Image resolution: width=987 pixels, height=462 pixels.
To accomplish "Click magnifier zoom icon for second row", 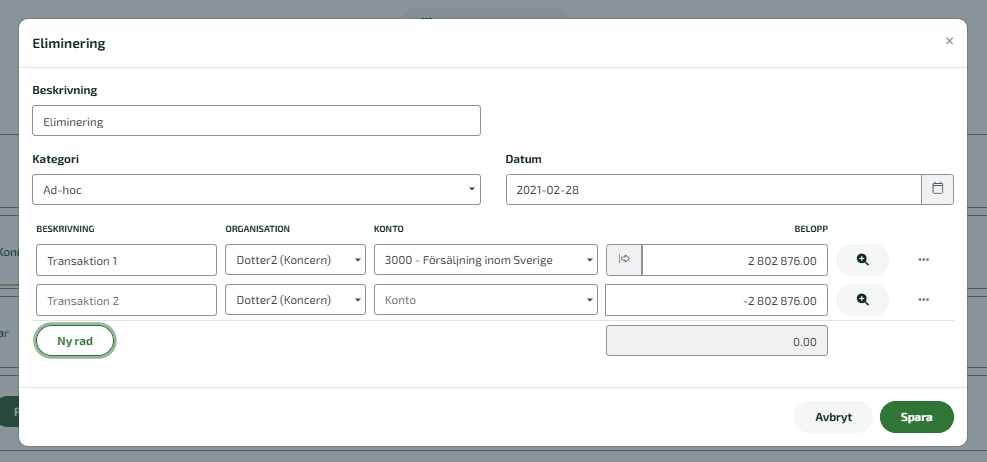I will [862, 300].
